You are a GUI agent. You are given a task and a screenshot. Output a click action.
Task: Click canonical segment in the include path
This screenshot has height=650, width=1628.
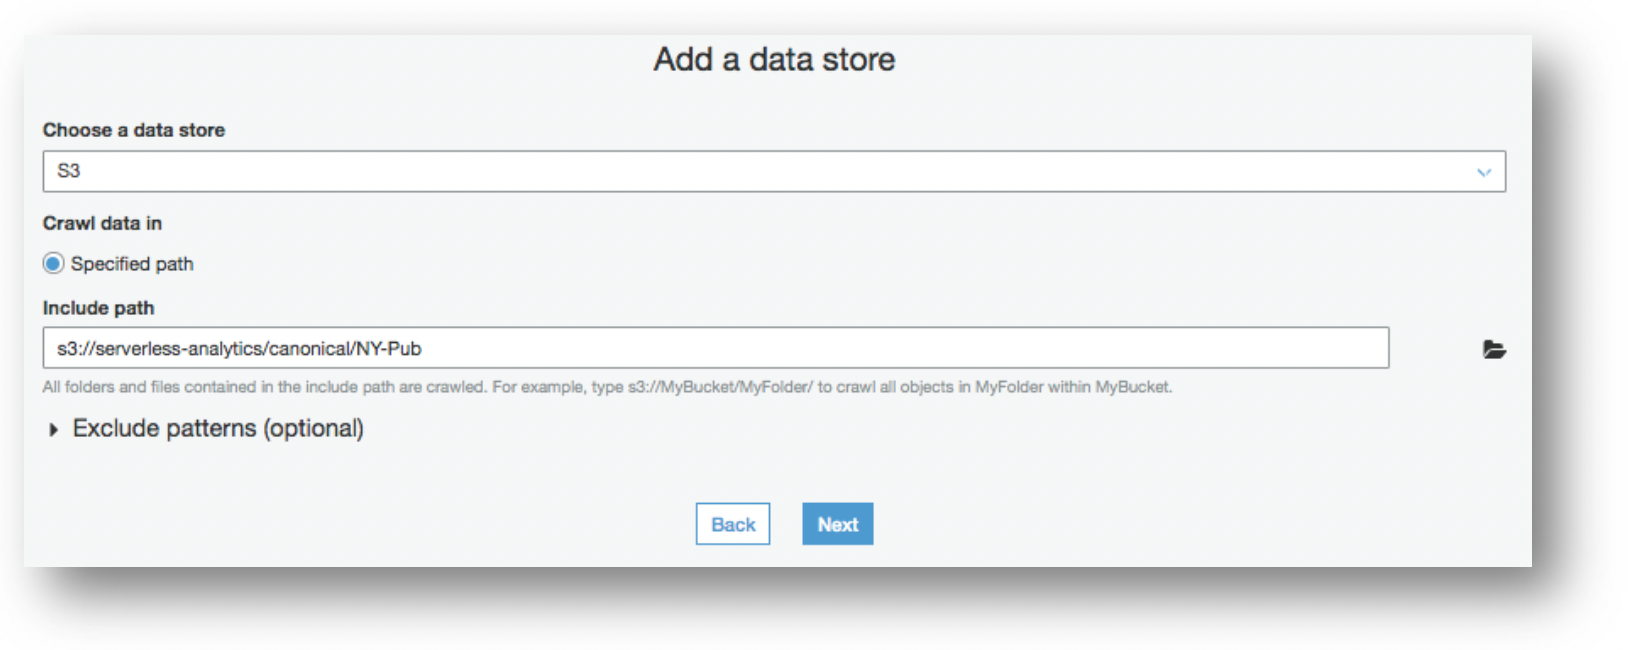[304, 349]
